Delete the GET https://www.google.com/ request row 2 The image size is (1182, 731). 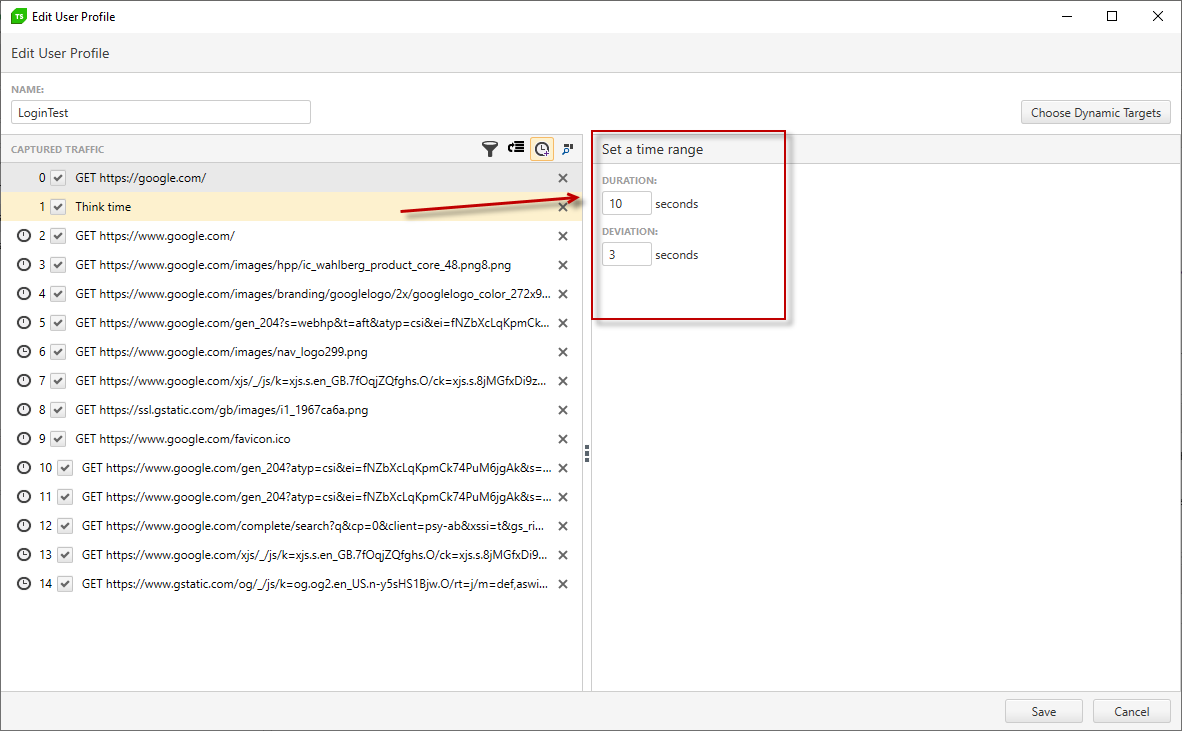(x=562, y=236)
